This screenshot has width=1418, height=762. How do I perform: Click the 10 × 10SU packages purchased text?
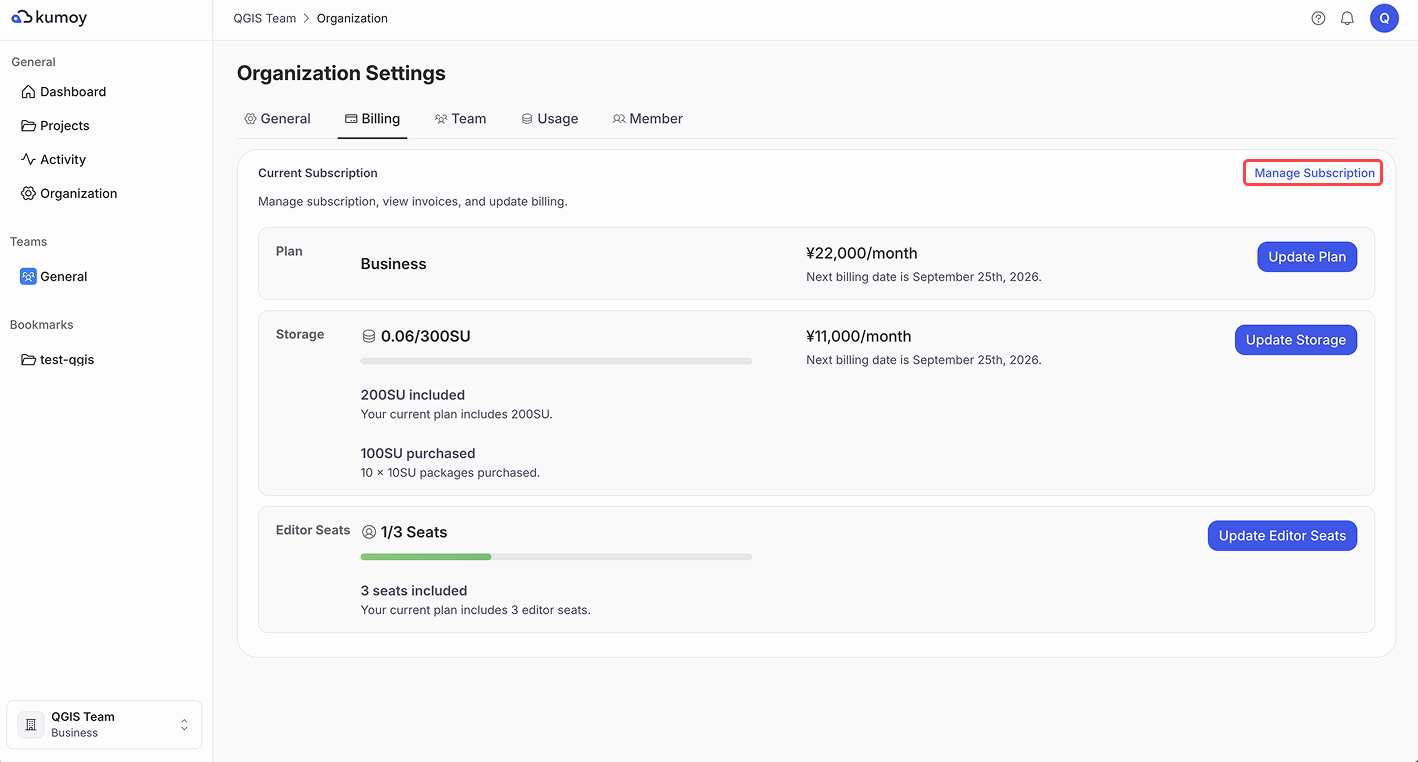450,473
